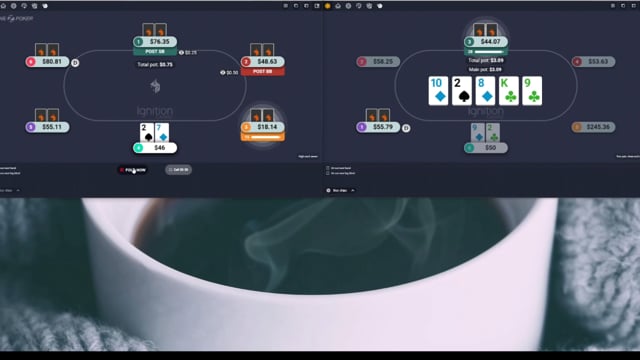Click folded 9 of diamonds hole card
The image size is (640, 360).
(x=478, y=133)
